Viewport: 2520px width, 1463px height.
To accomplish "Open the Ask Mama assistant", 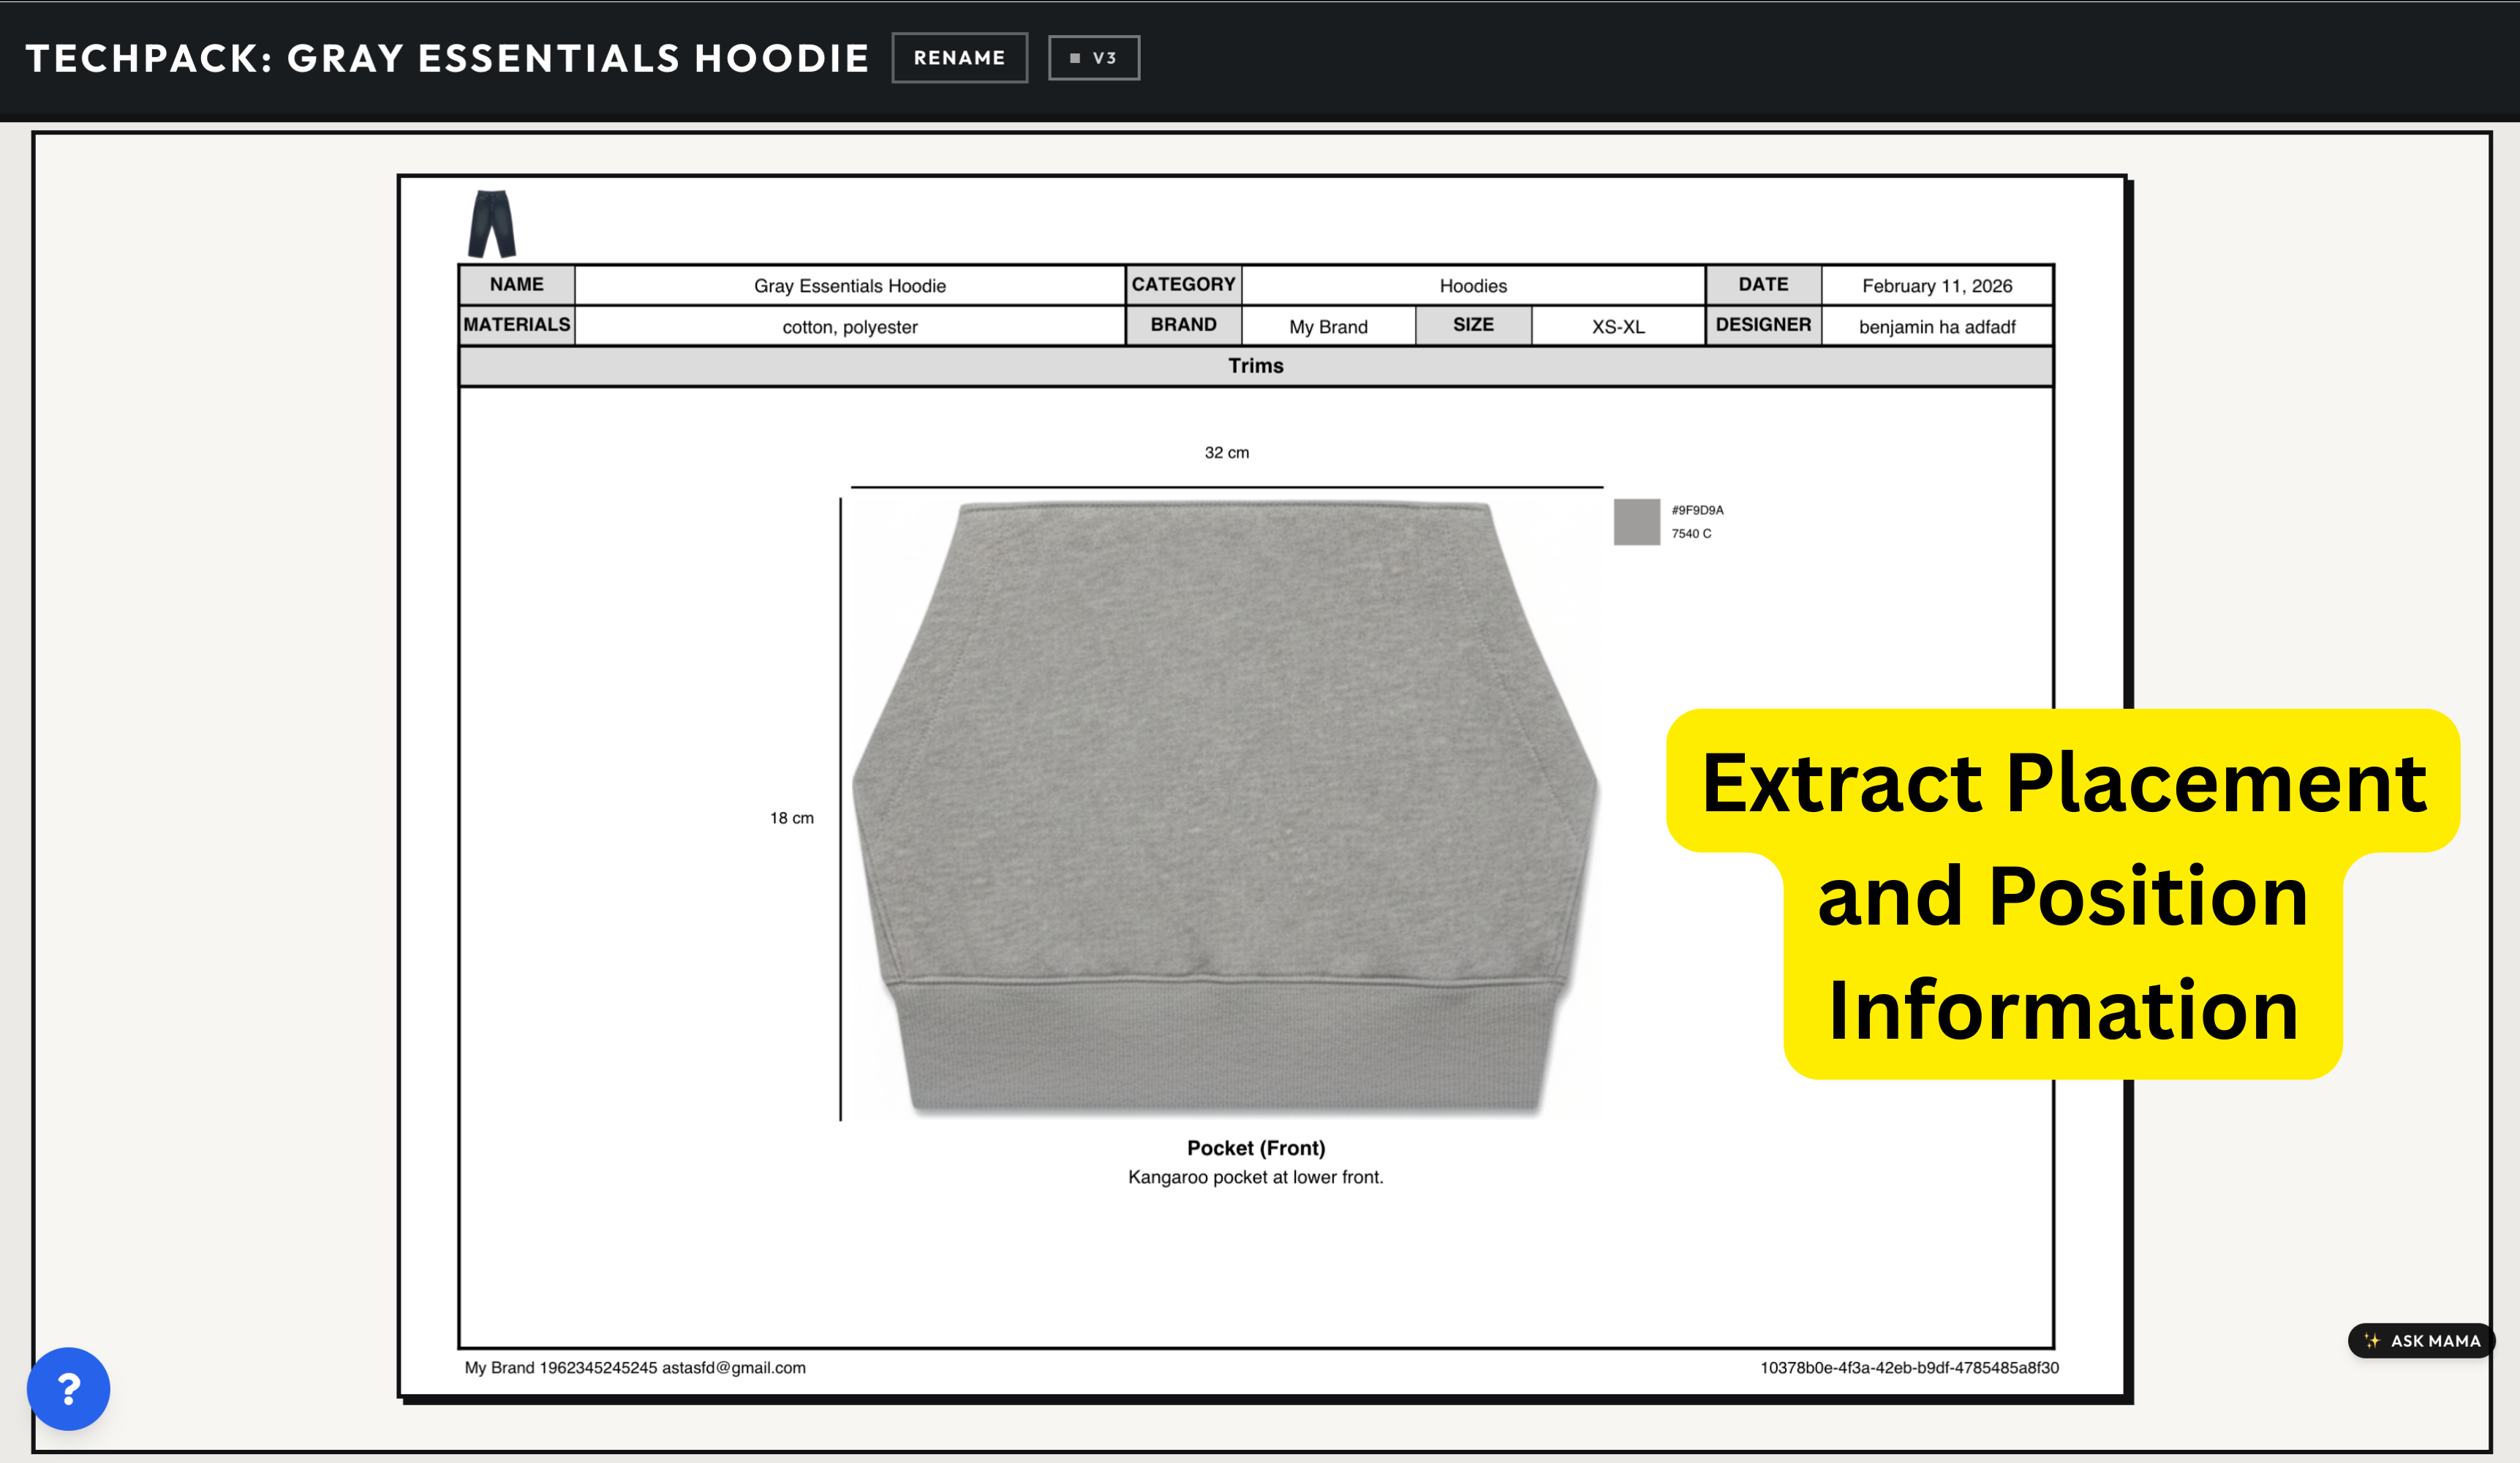I will click(x=2421, y=1340).
